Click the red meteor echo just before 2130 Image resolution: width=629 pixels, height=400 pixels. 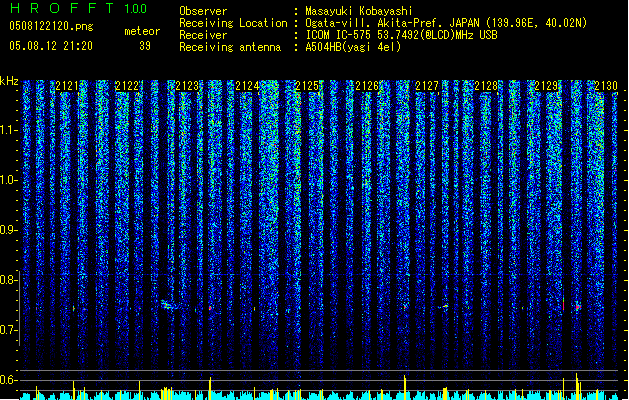[x=578, y=307]
